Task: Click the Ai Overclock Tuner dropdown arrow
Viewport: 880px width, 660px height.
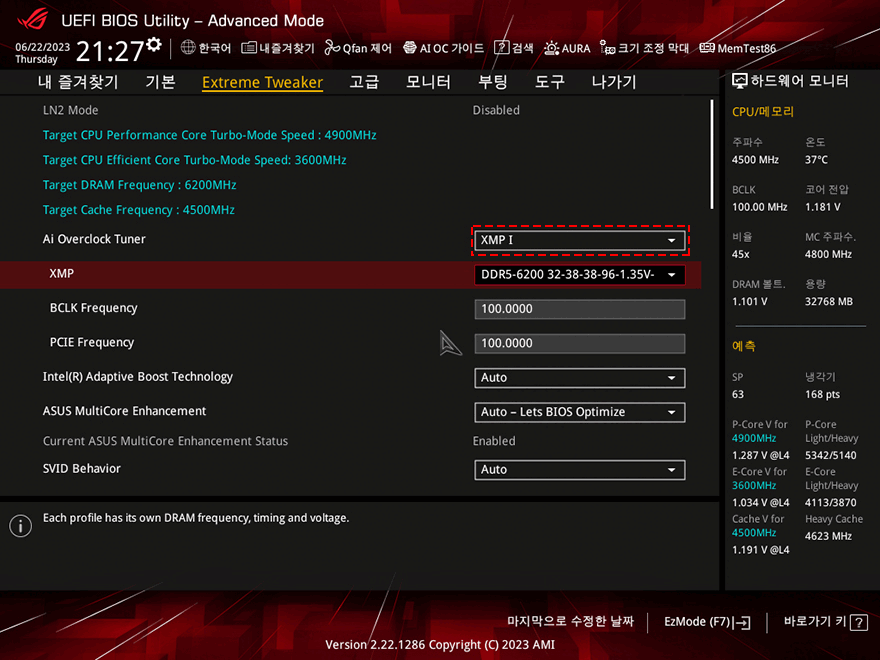Action: coord(671,240)
